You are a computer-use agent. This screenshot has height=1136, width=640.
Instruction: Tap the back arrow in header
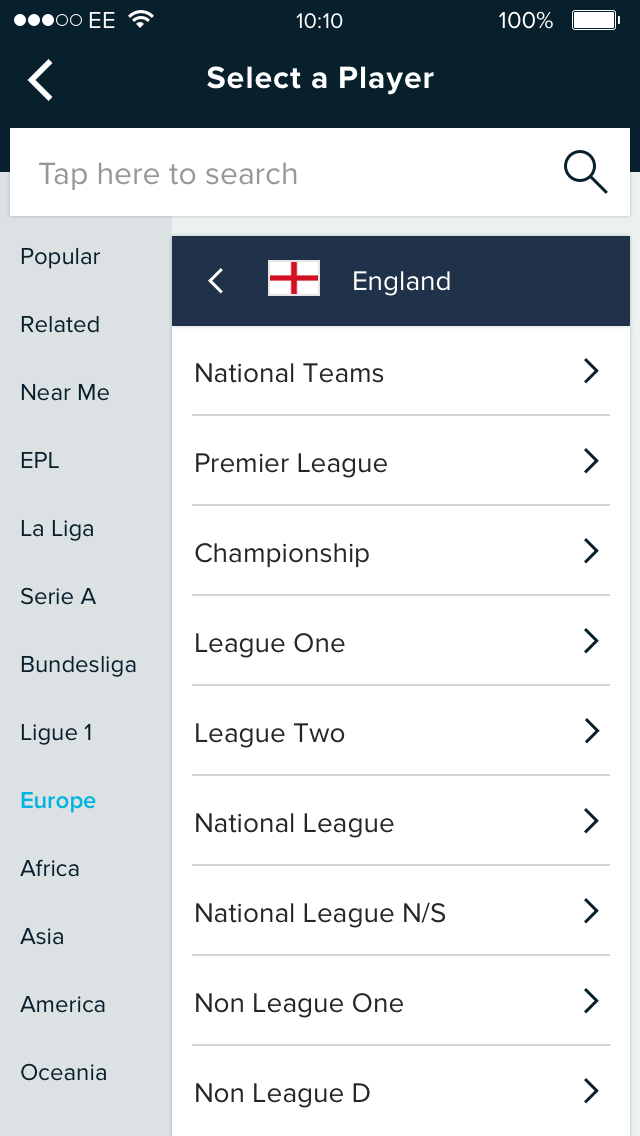41,80
